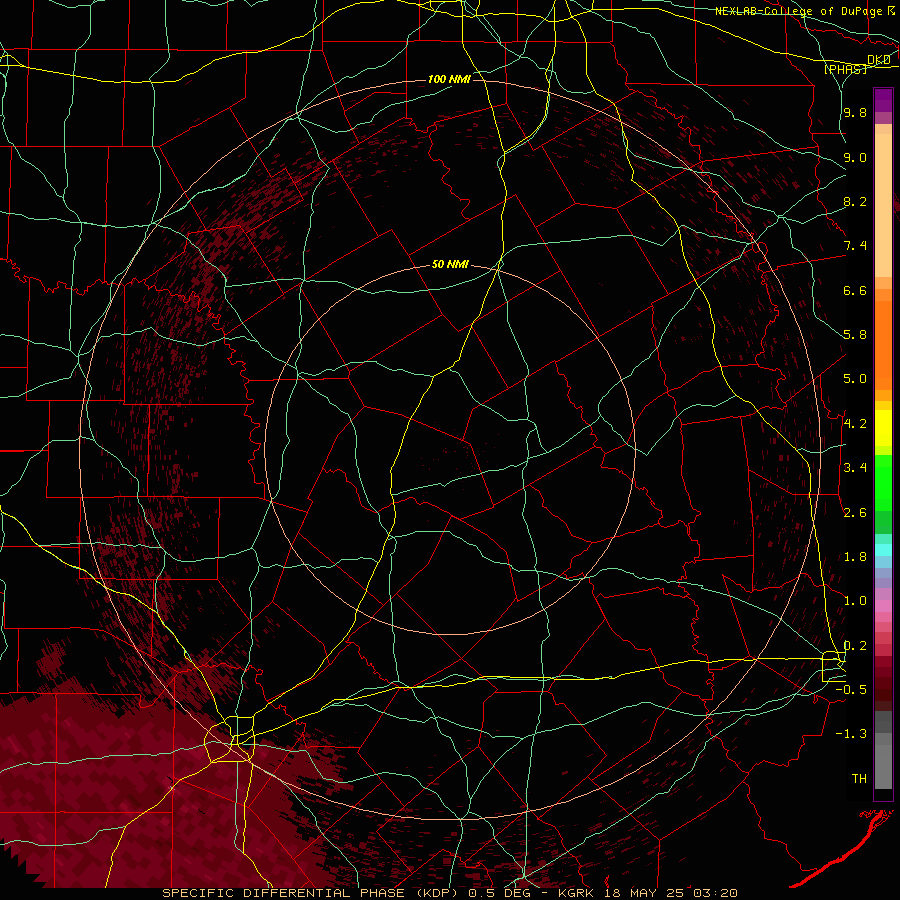The width and height of the screenshot is (900, 900).
Task: Click the pink band of the color bar
Action: point(883,606)
